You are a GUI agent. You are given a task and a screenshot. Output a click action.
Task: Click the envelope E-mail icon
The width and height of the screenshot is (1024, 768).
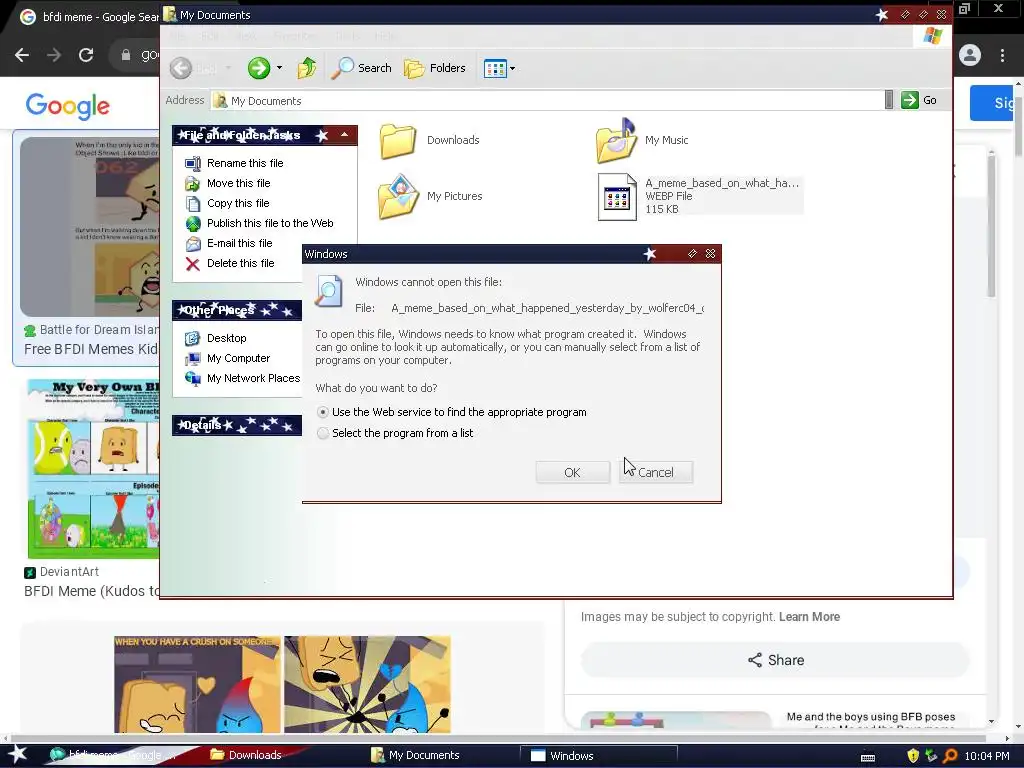193,244
